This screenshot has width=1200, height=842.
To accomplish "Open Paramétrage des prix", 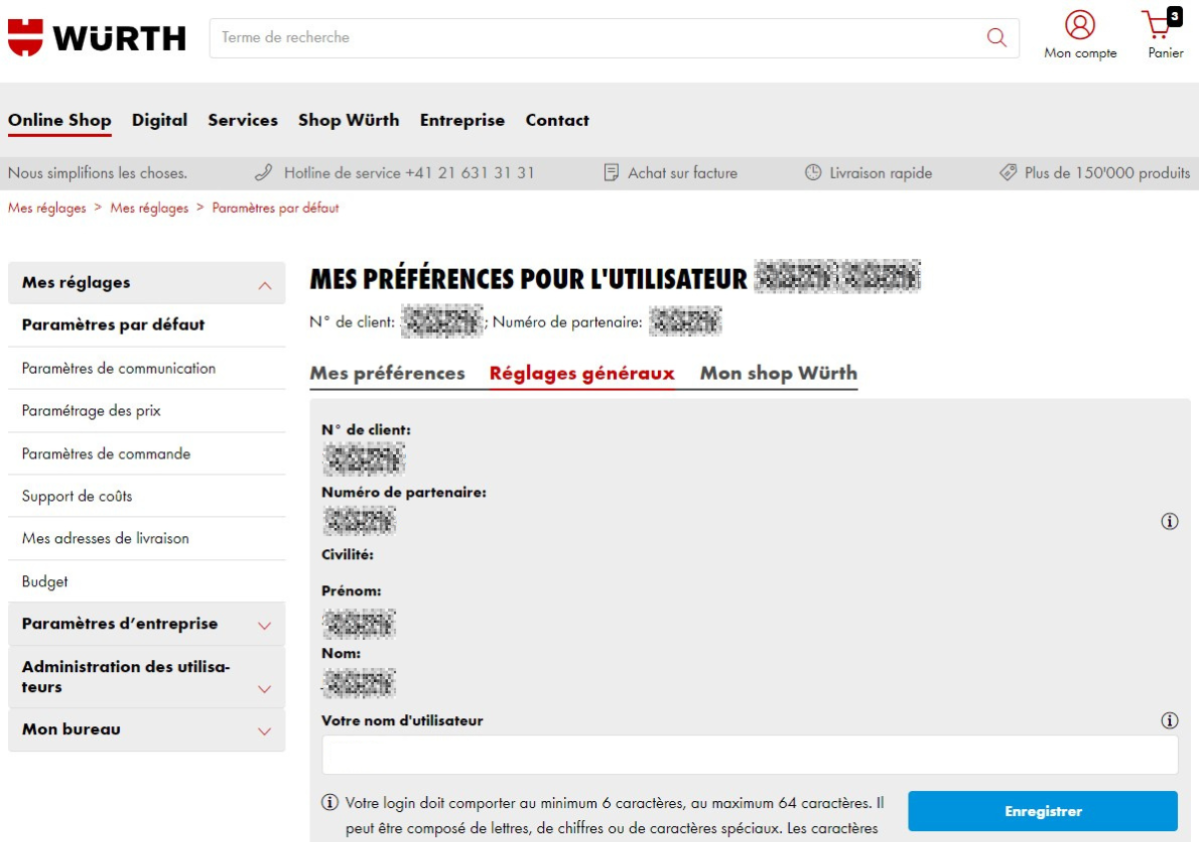I will click(146, 411).
